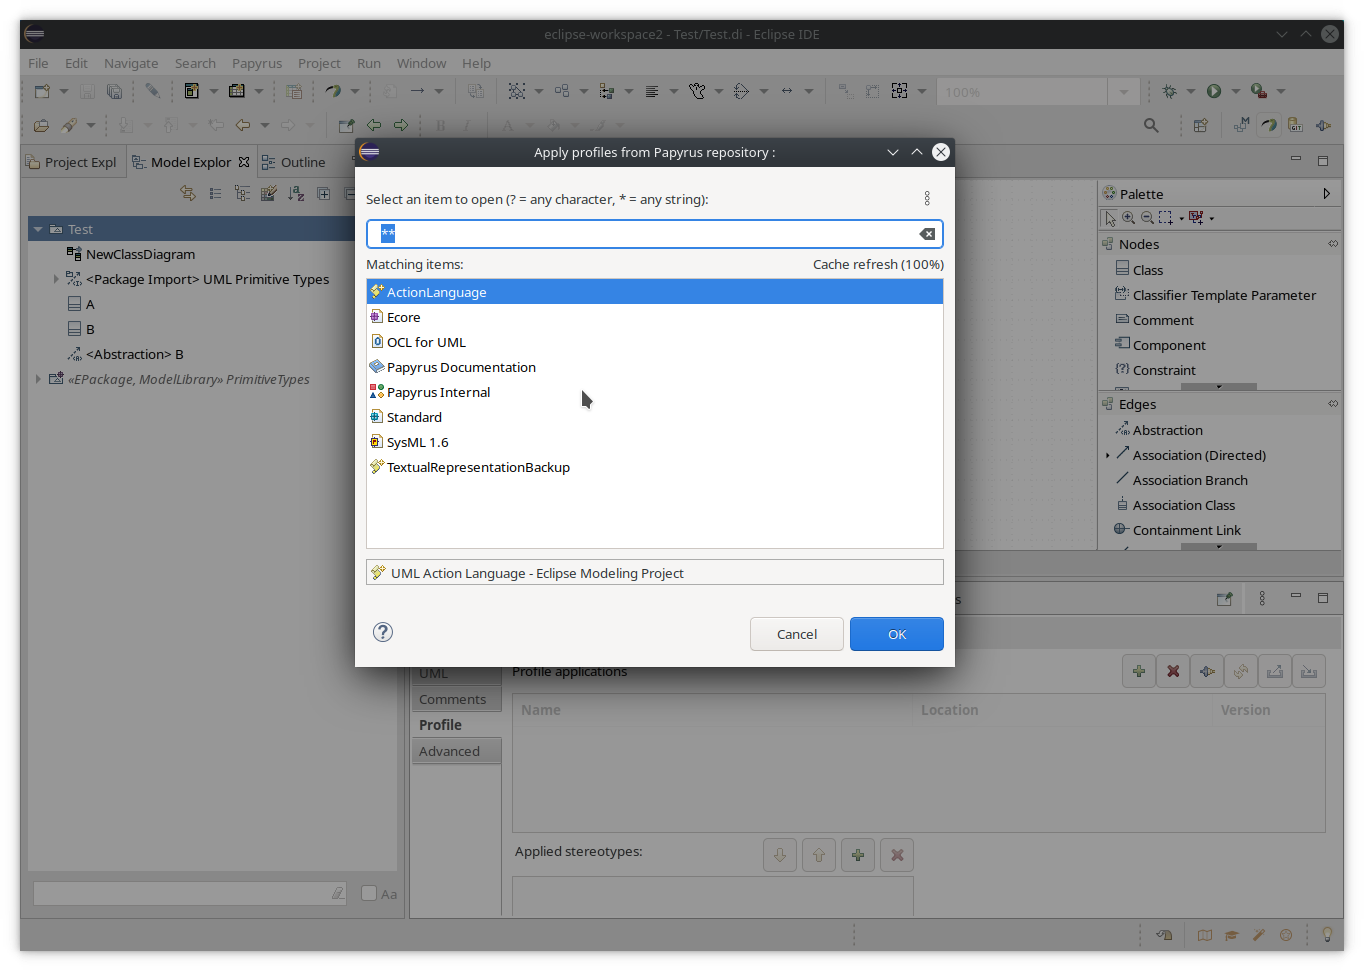Open the Debug icon's dropdown arrow
This screenshot has width=1364, height=971.
point(1191,91)
